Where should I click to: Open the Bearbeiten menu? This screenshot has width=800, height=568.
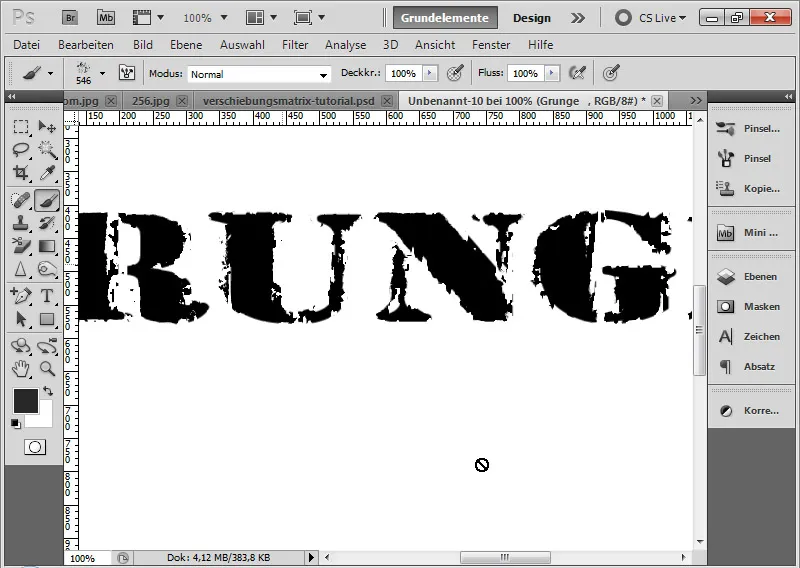[86, 45]
